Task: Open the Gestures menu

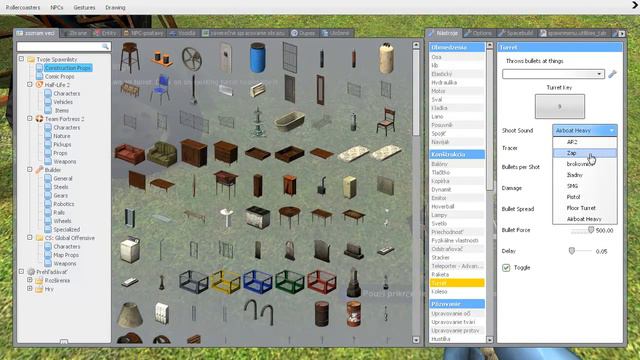Action: pyautogui.click(x=84, y=7)
